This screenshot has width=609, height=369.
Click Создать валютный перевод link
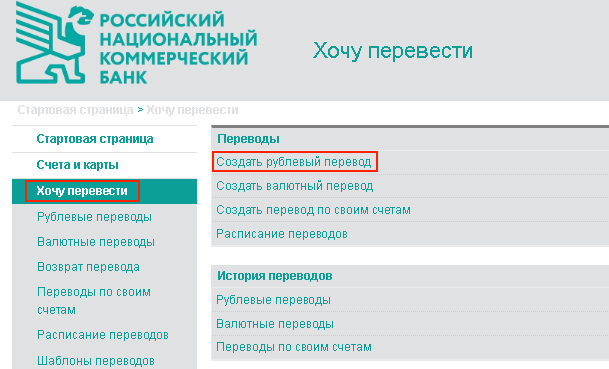[295, 186]
